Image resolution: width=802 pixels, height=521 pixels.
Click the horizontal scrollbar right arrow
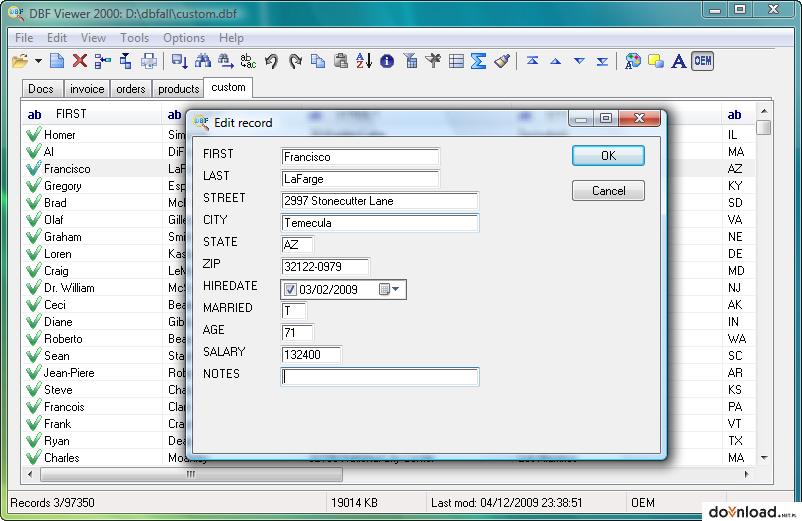pos(746,474)
